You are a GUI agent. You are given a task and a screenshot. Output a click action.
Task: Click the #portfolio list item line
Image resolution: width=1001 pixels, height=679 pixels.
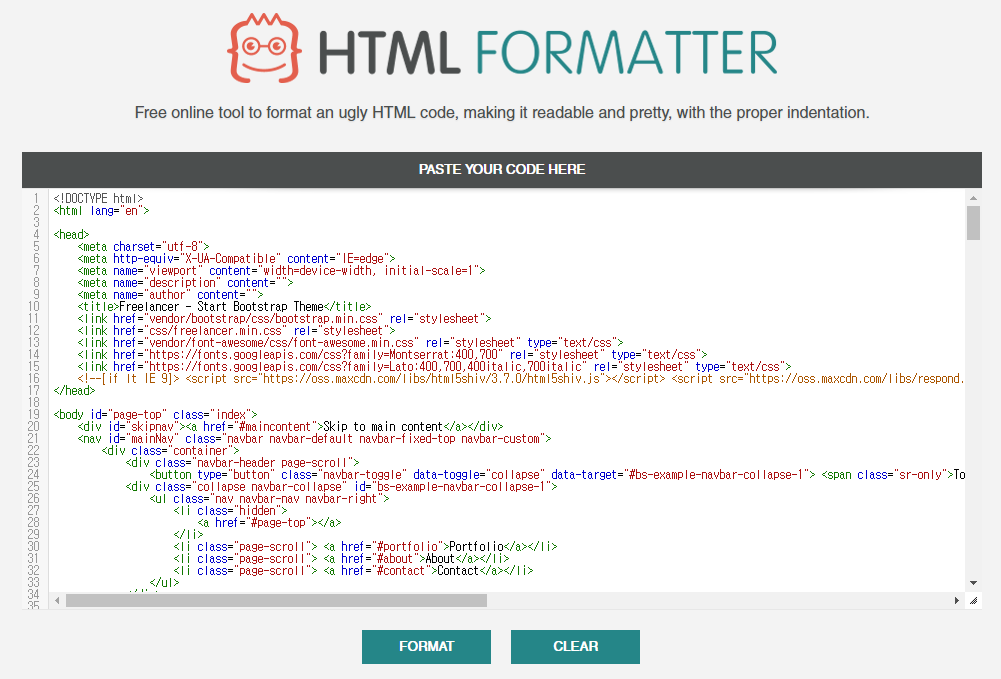click(365, 547)
